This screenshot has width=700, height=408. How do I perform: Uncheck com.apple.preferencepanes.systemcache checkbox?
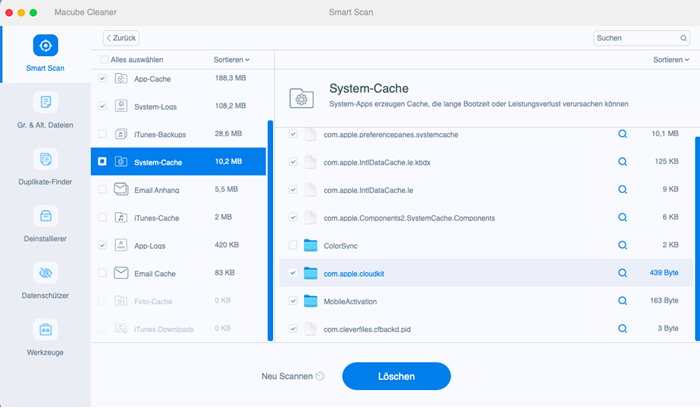pos(293,134)
